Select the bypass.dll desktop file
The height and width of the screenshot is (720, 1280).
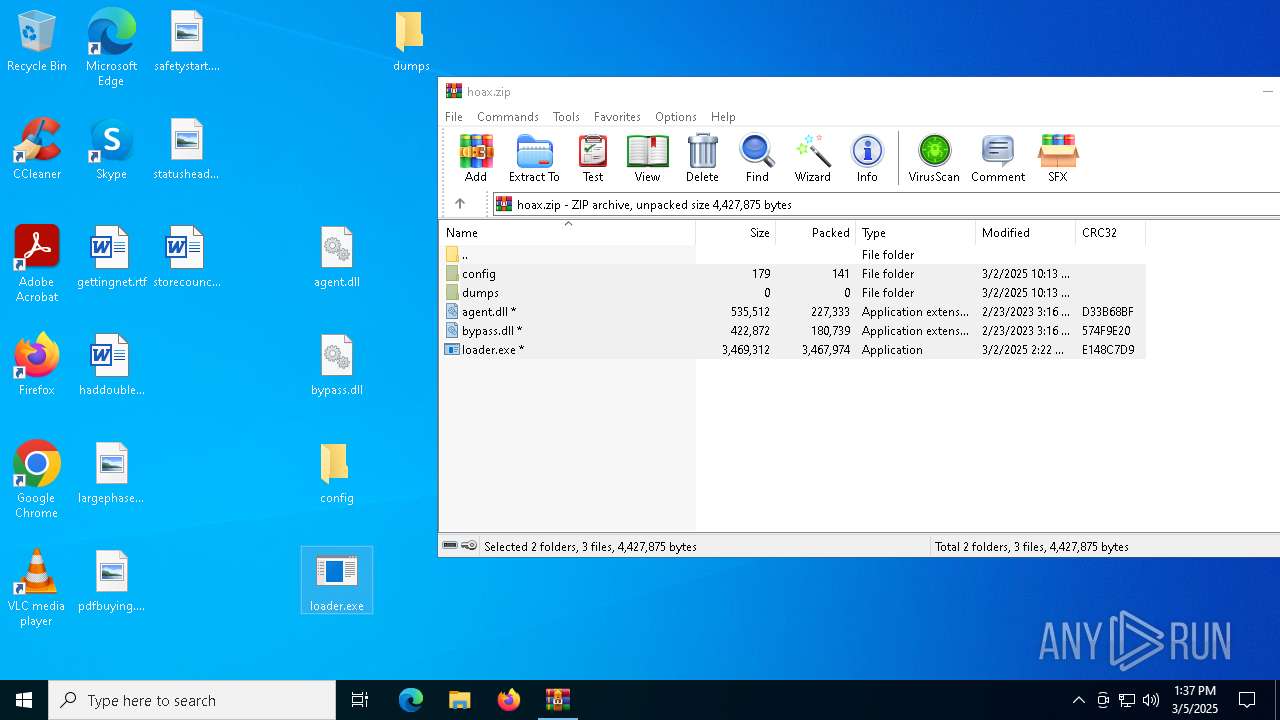click(x=337, y=365)
